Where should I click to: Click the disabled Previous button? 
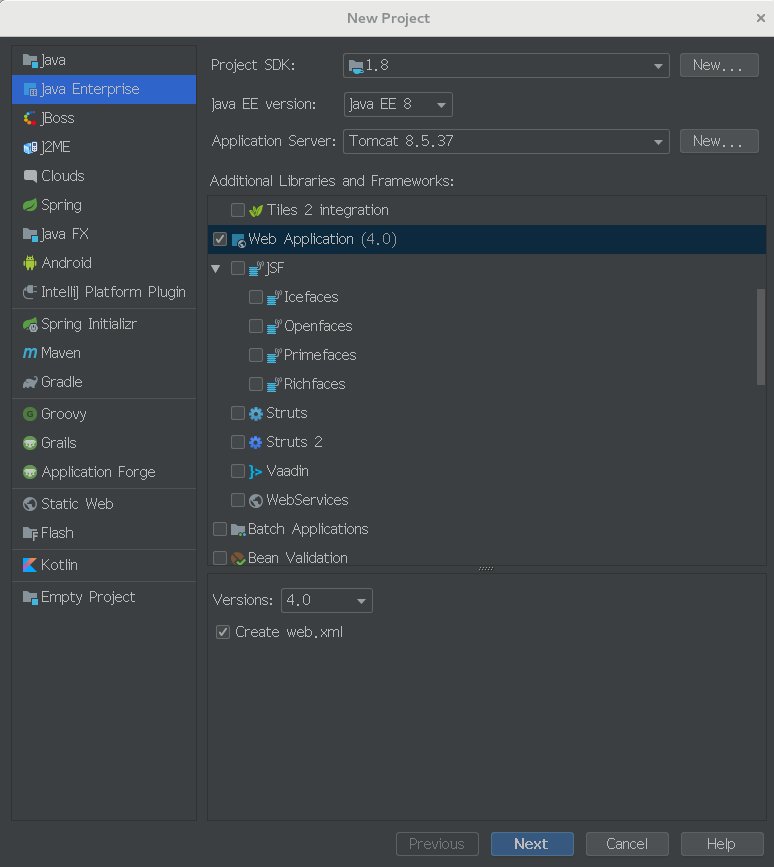coord(437,844)
